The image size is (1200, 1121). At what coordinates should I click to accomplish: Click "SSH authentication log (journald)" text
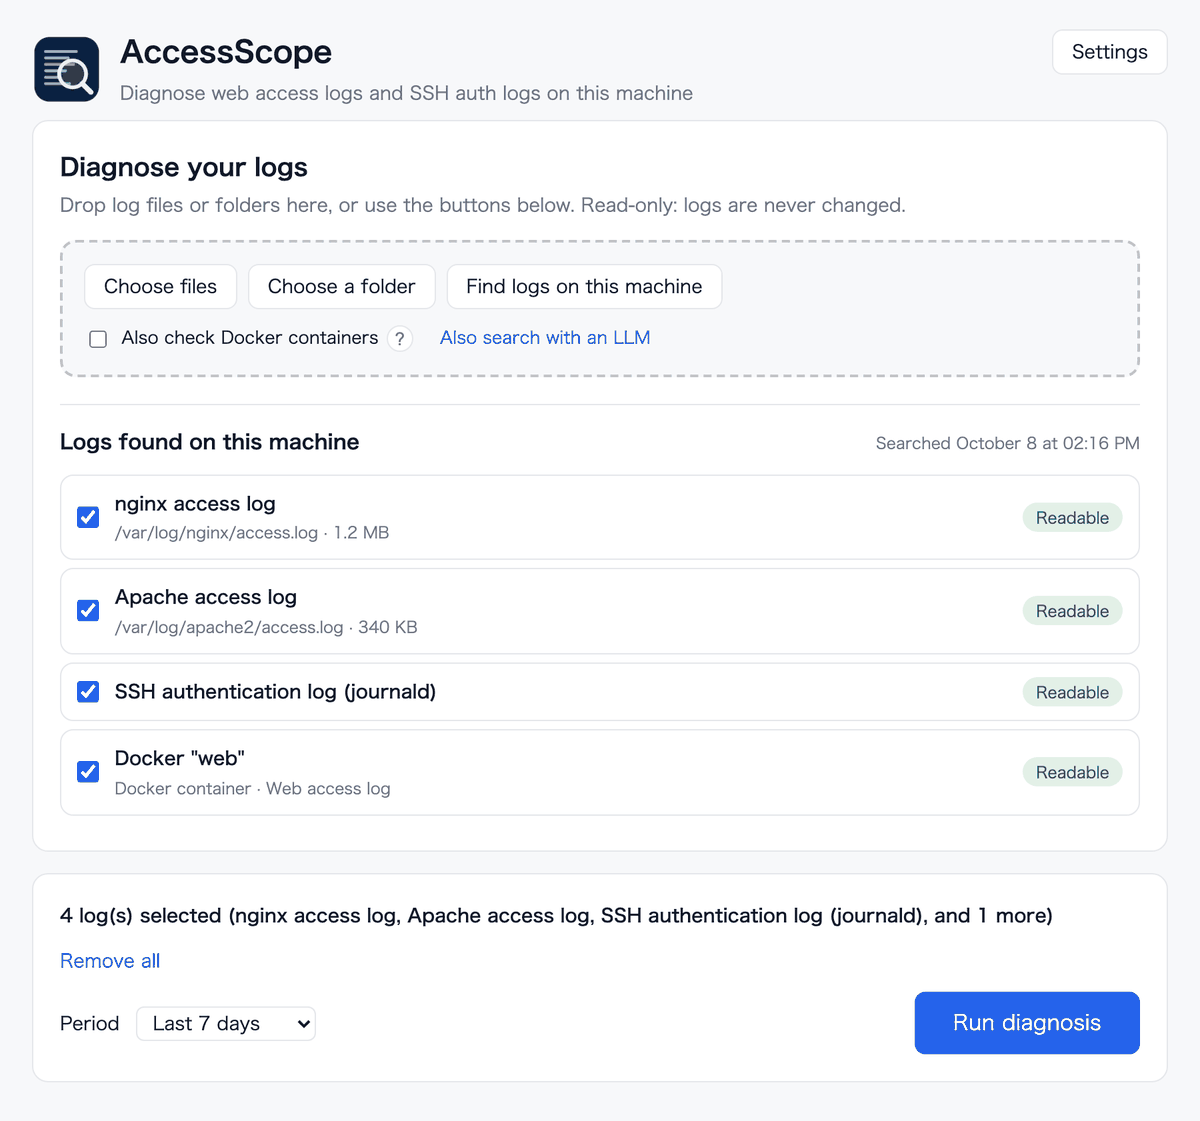275,692
